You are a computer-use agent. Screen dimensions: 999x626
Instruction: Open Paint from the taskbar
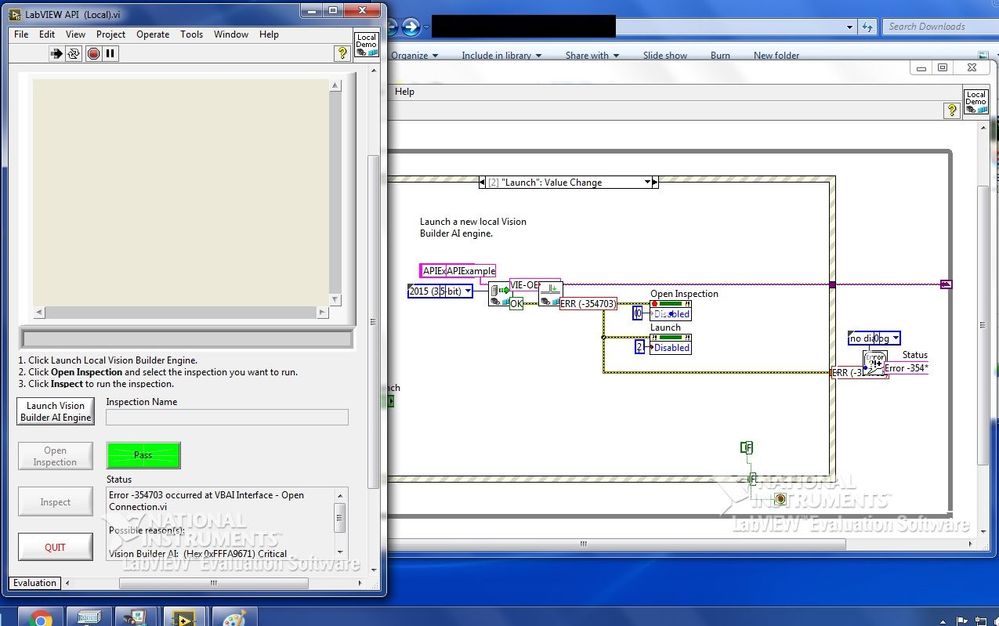coord(234,618)
